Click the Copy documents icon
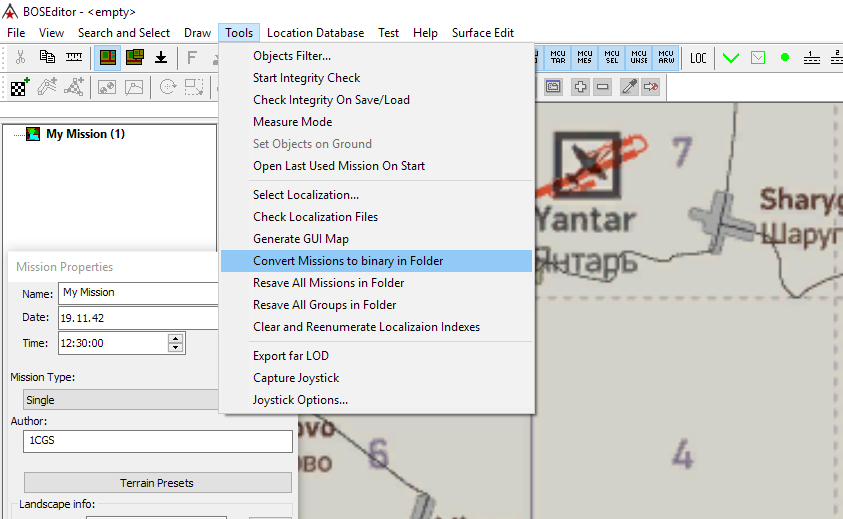Screen dimensions: 843x519 (x=47, y=57)
